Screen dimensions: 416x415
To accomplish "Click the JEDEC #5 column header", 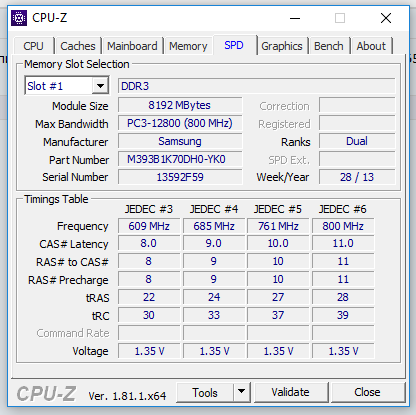I will coord(278,209).
